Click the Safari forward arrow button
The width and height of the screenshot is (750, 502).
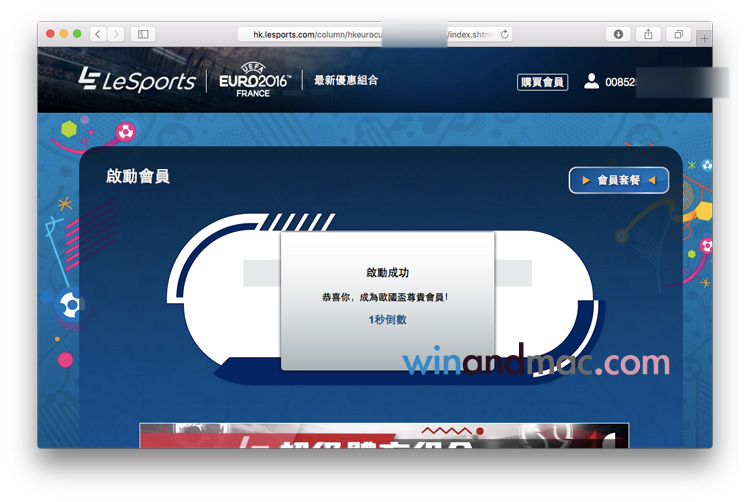pos(115,34)
